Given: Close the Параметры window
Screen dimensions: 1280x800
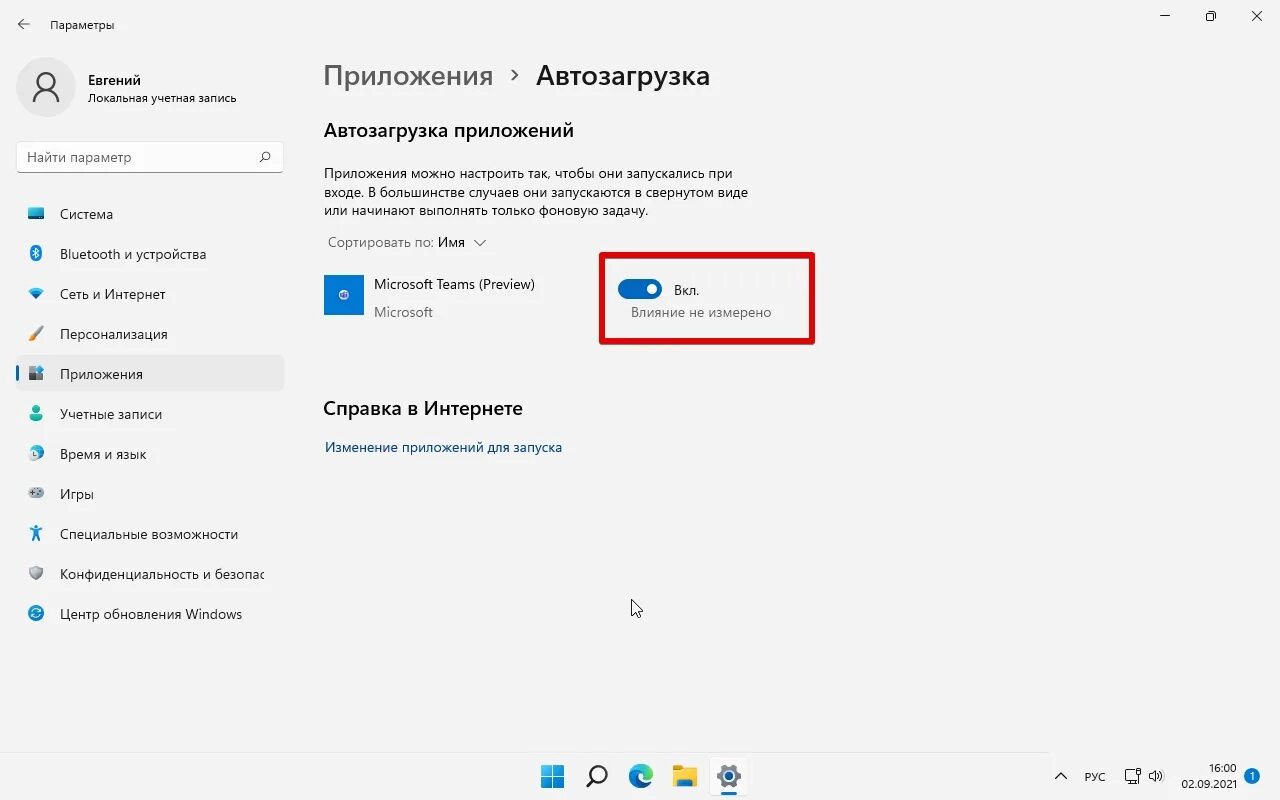Looking at the screenshot, I should (1257, 16).
